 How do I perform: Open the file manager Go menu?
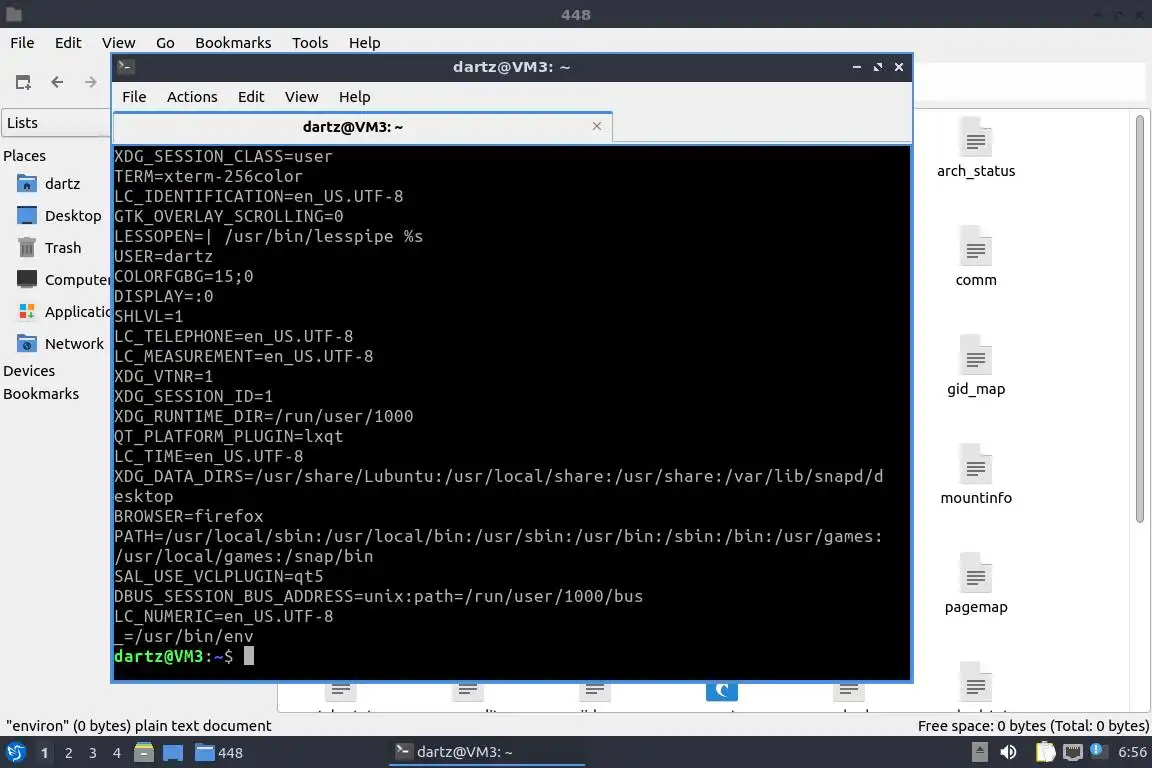(165, 43)
